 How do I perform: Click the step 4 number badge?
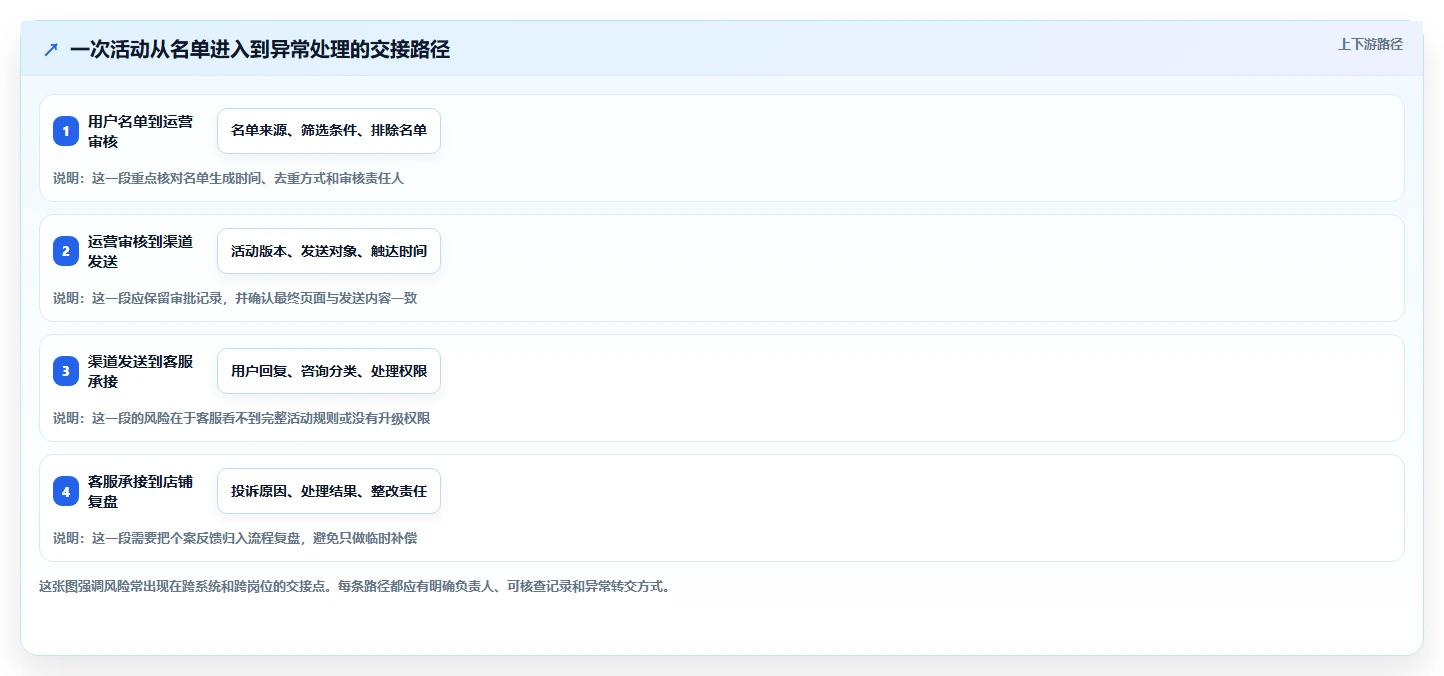click(66, 491)
